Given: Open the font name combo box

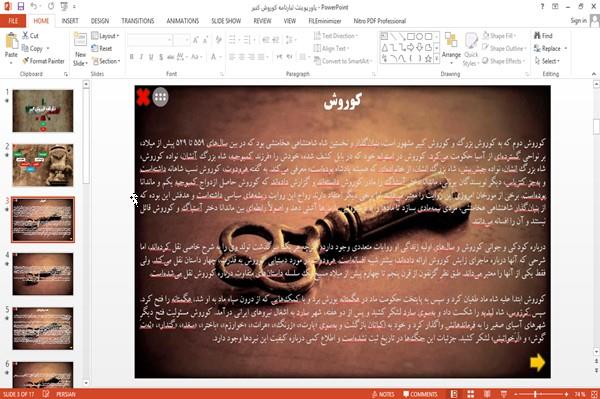Looking at the screenshot, I should (x=150, y=39).
